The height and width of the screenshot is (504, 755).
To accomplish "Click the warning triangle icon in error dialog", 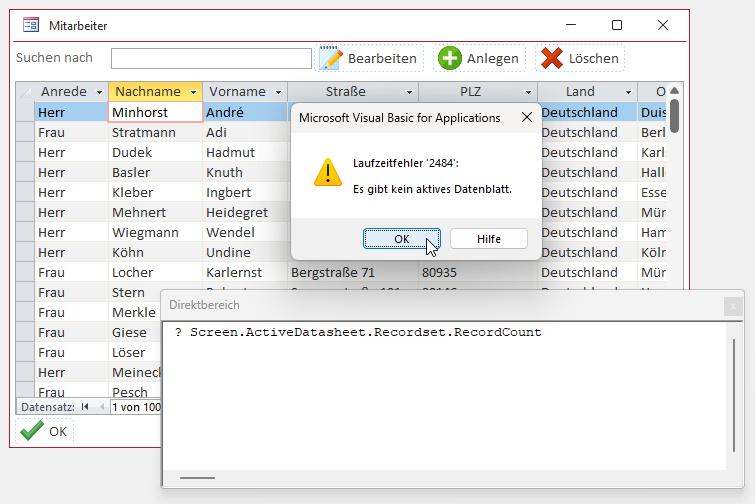I will (328, 172).
